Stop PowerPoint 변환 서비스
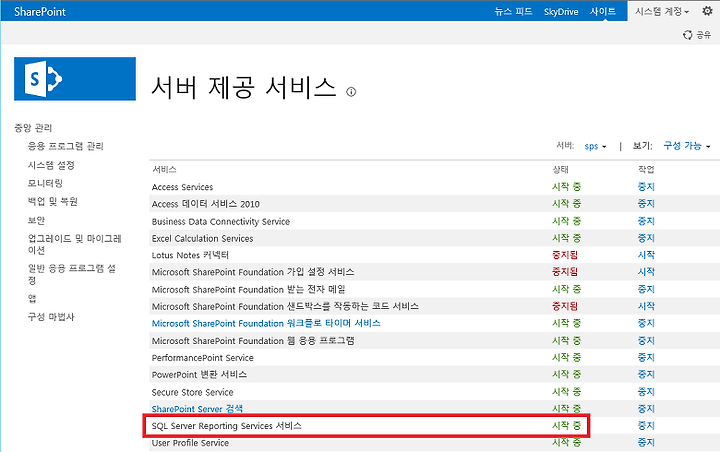The width and height of the screenshot is (720, 452). [646, 374]
